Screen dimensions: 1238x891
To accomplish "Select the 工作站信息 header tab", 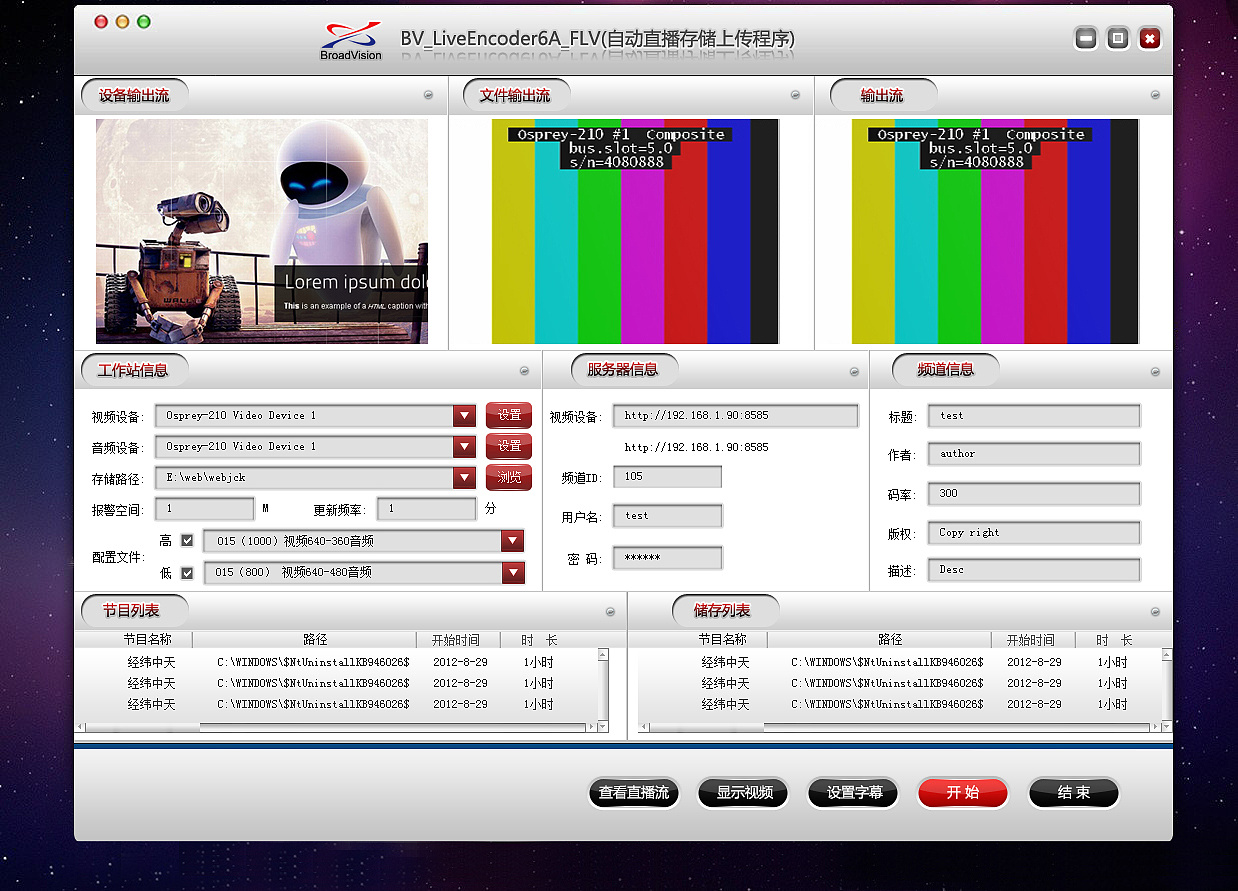I will [133, 370].
